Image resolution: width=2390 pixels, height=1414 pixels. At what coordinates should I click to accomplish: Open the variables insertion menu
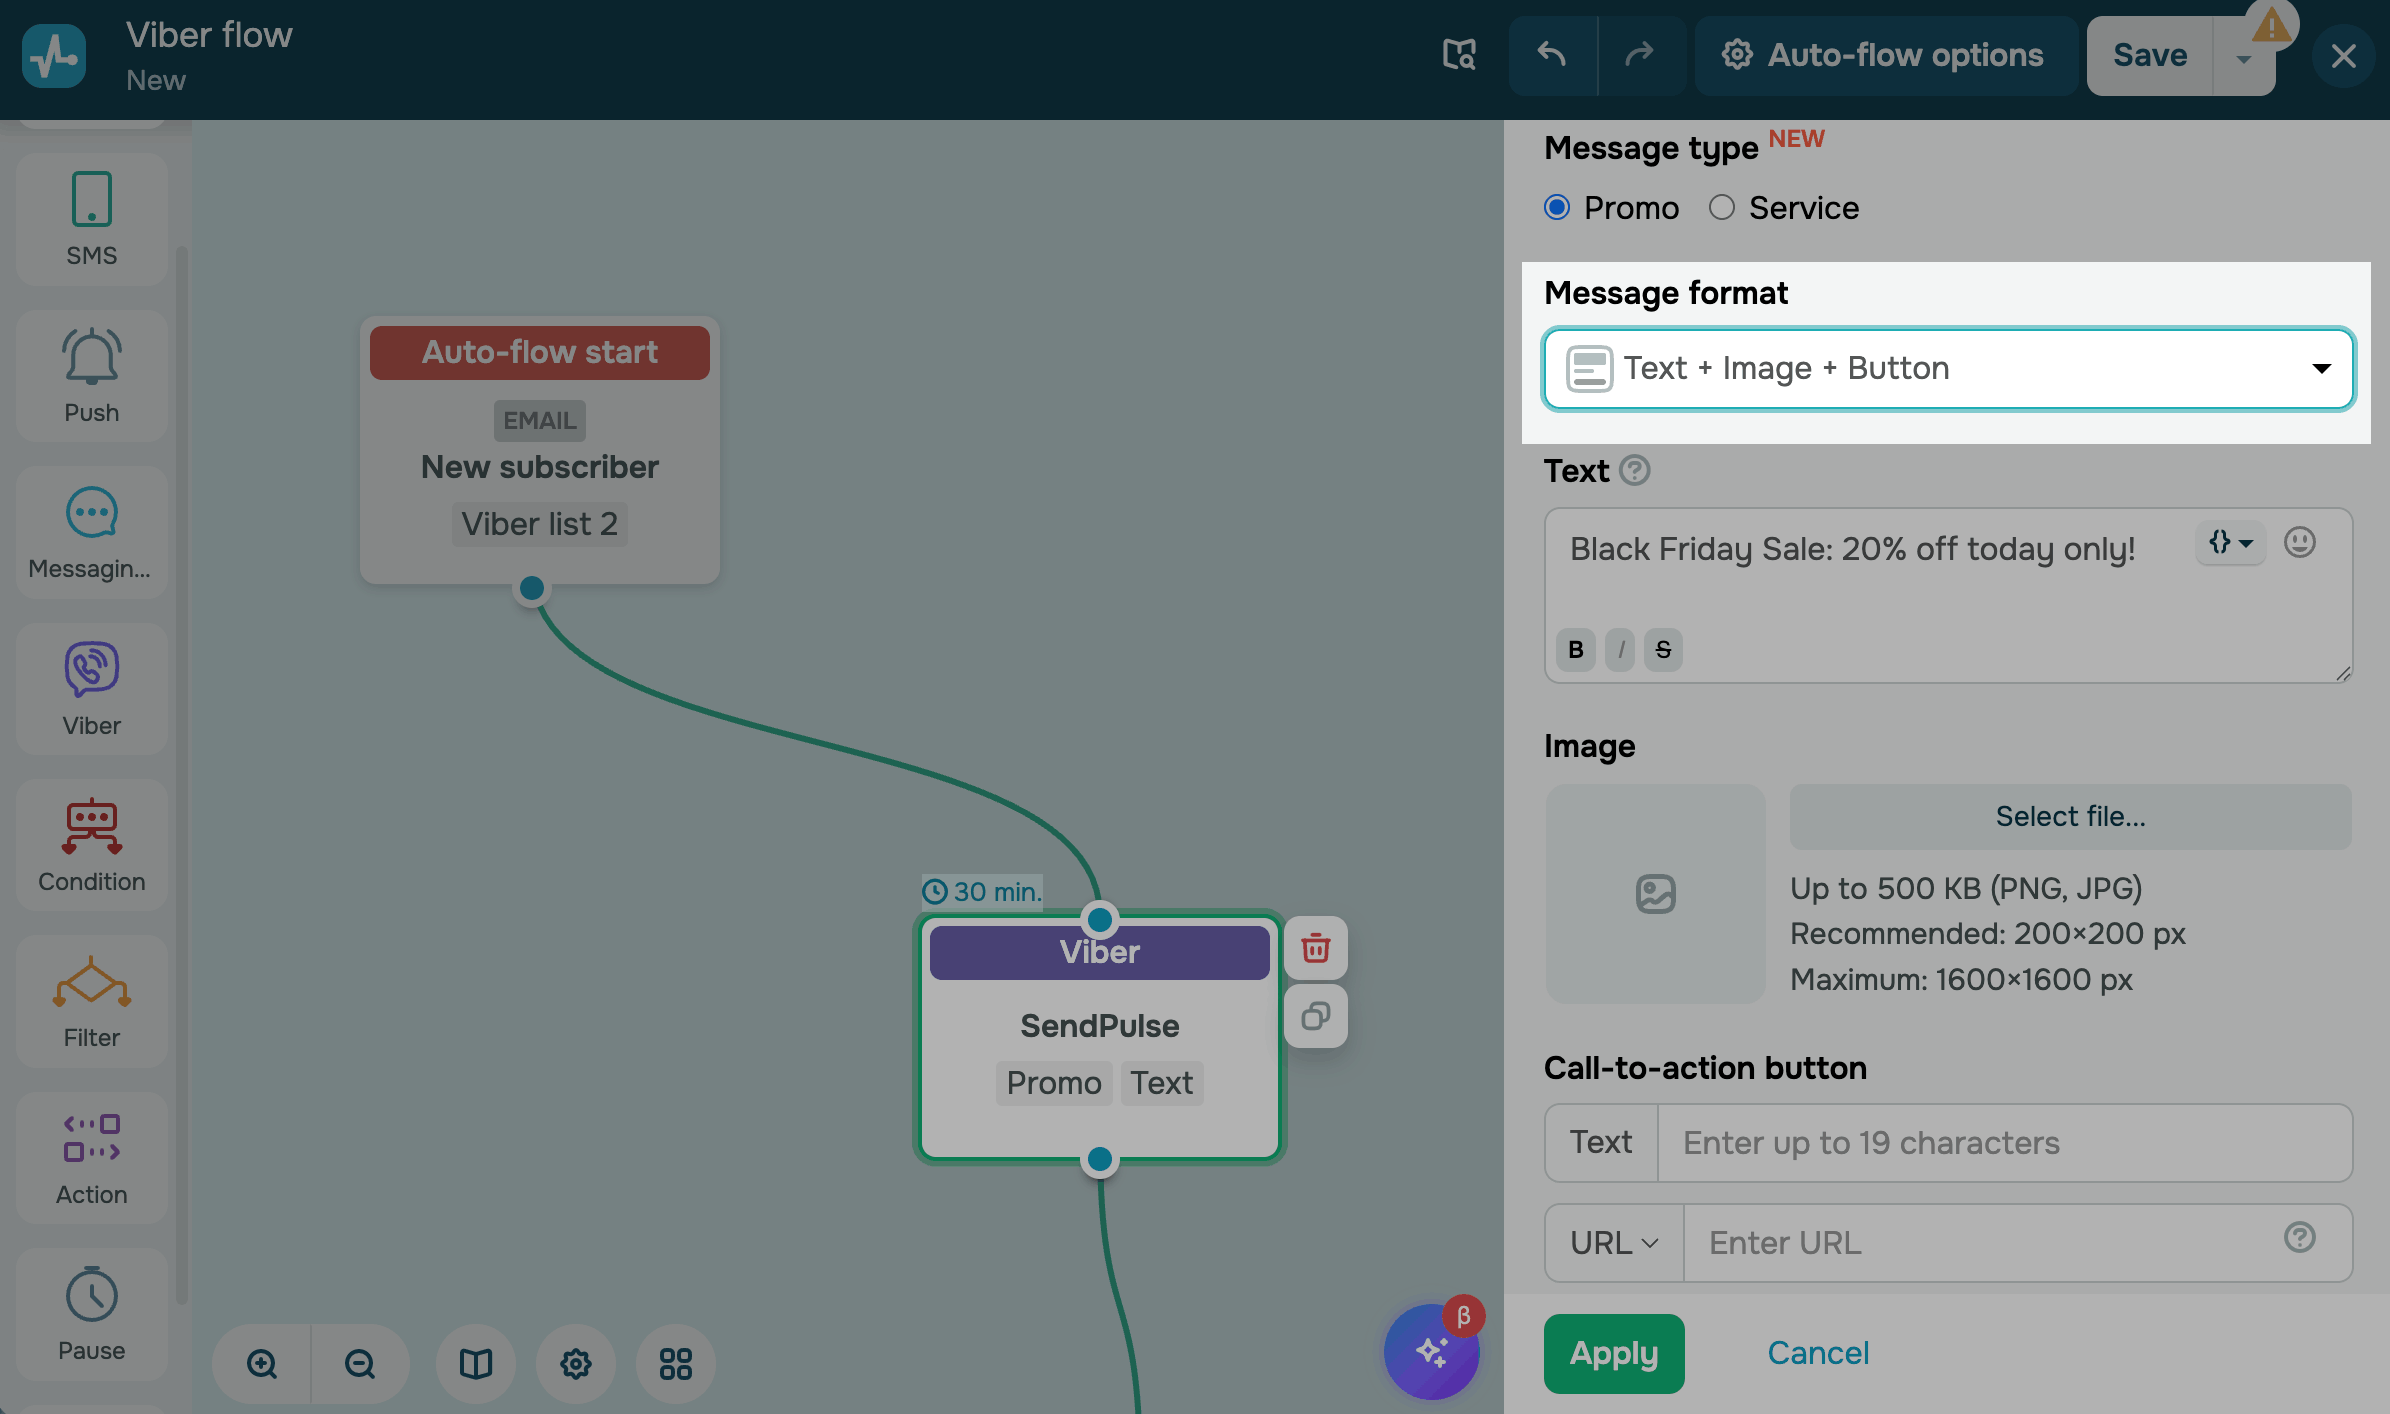click(x=2230, y=543)
